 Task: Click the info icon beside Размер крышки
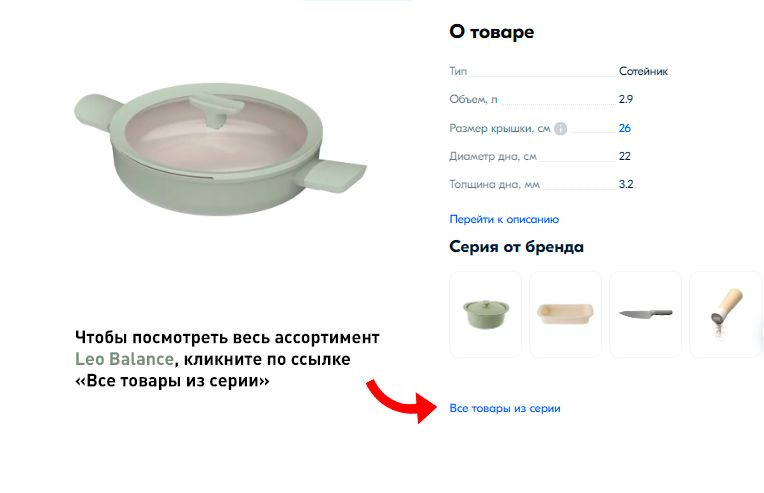[560, 129]
